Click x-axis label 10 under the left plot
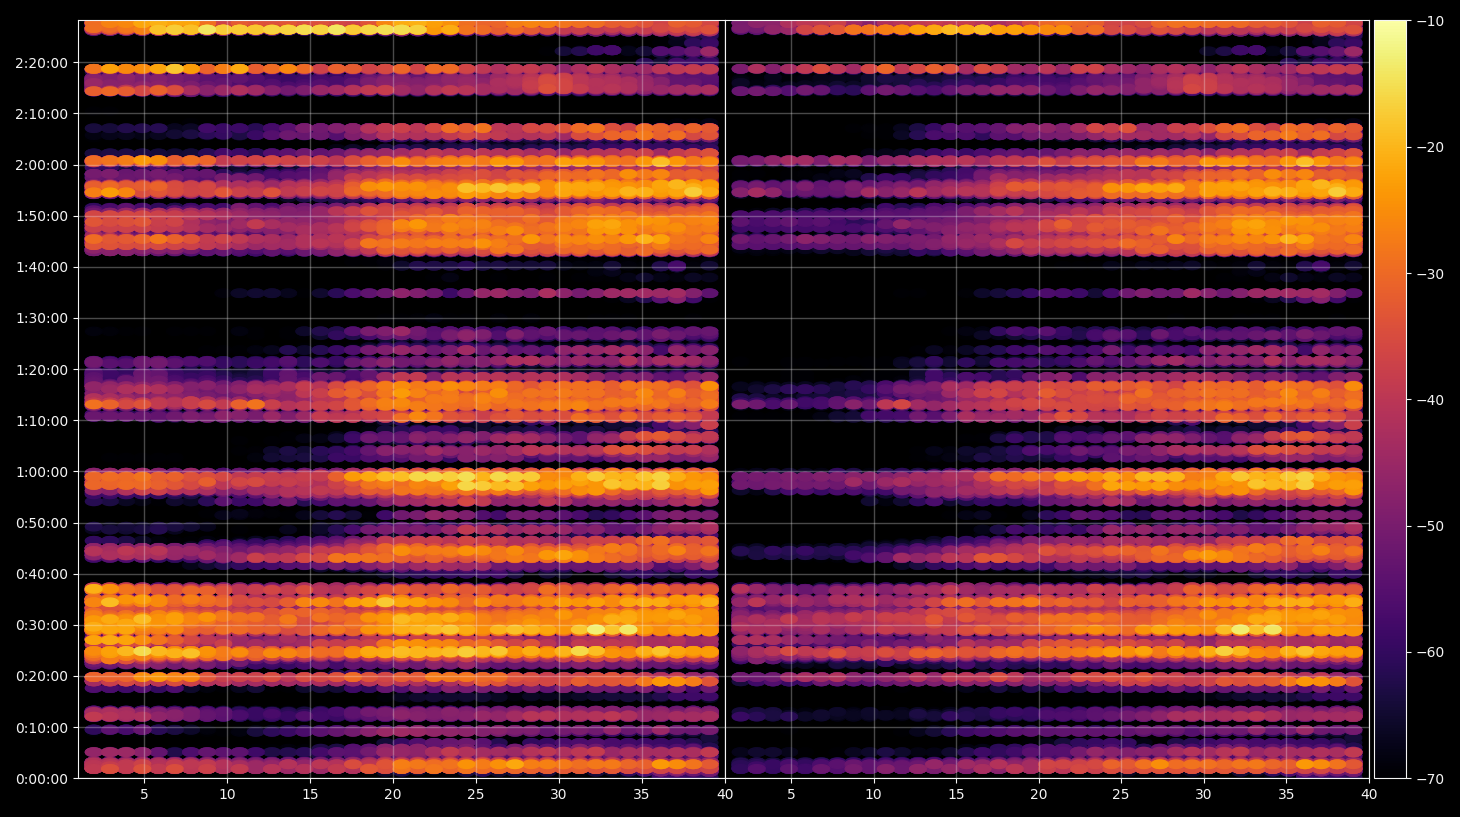This screenshot has height=817, width=1460. [227, 795]
